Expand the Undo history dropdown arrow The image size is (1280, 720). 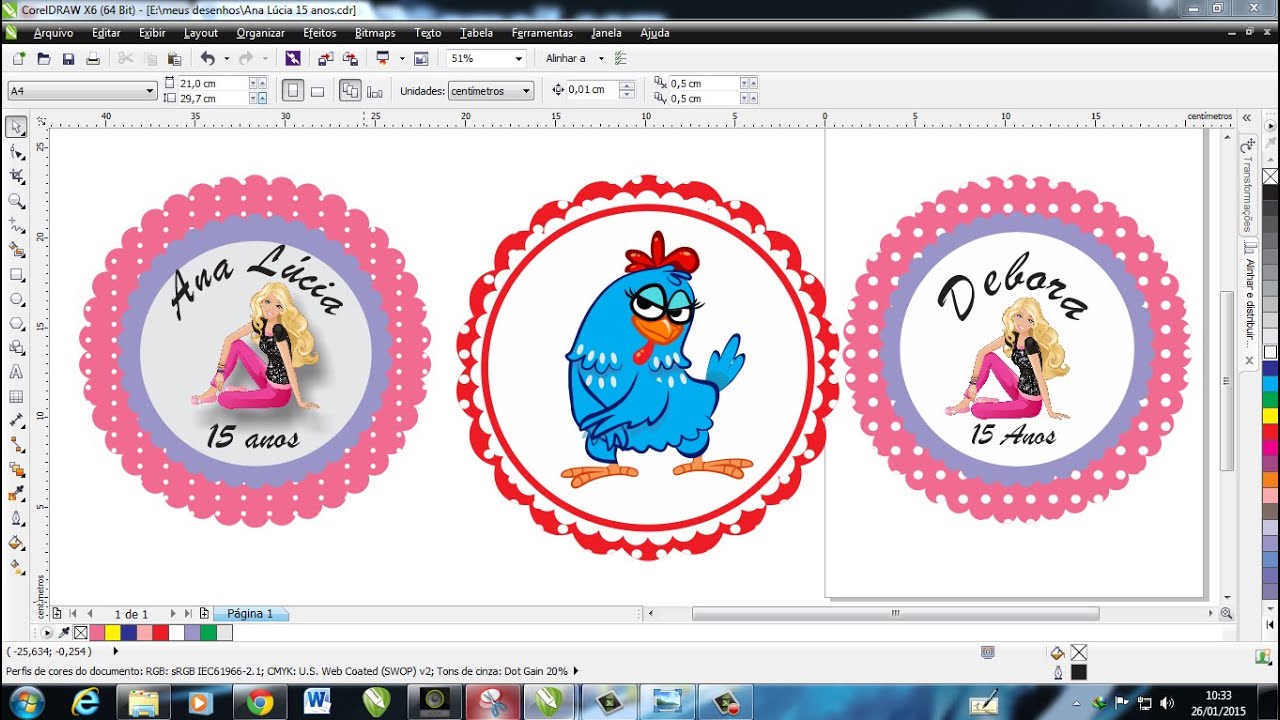click(226, 59)
